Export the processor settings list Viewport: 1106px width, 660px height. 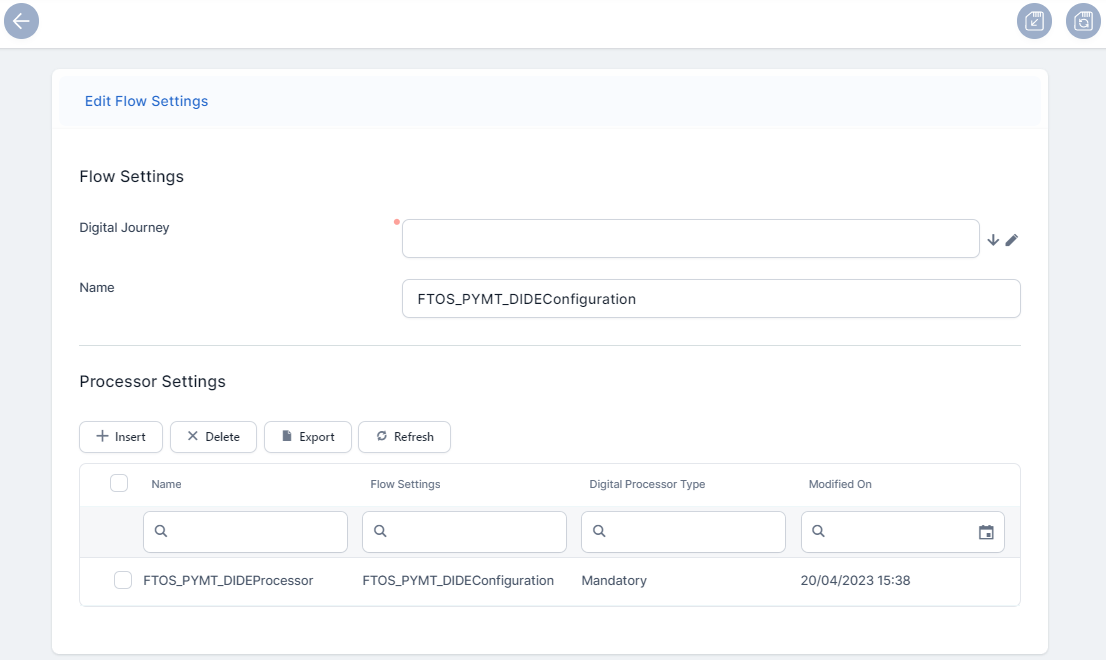[307, 437]
